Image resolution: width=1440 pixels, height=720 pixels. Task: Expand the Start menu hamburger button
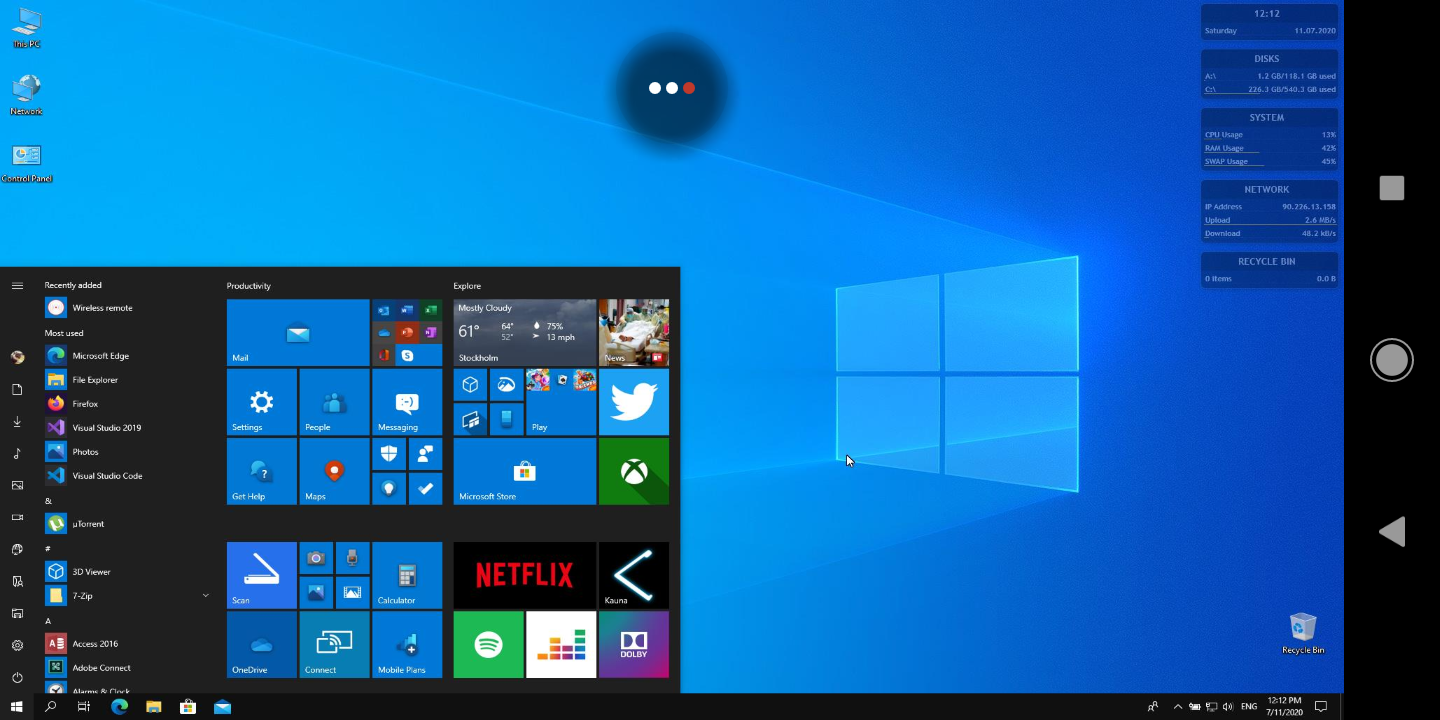pos(17,286)
